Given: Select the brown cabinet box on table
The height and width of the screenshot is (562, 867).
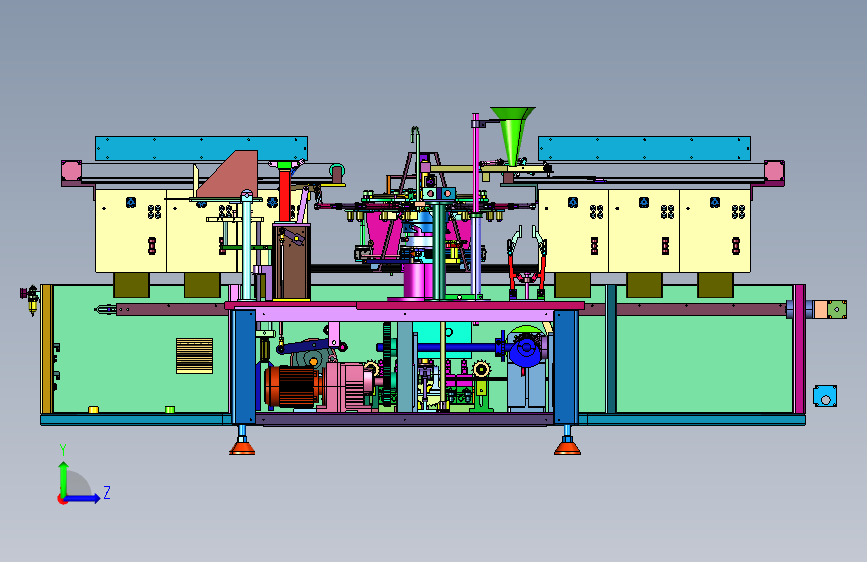Looking at the screenshot, I should [x=291, y=261].
